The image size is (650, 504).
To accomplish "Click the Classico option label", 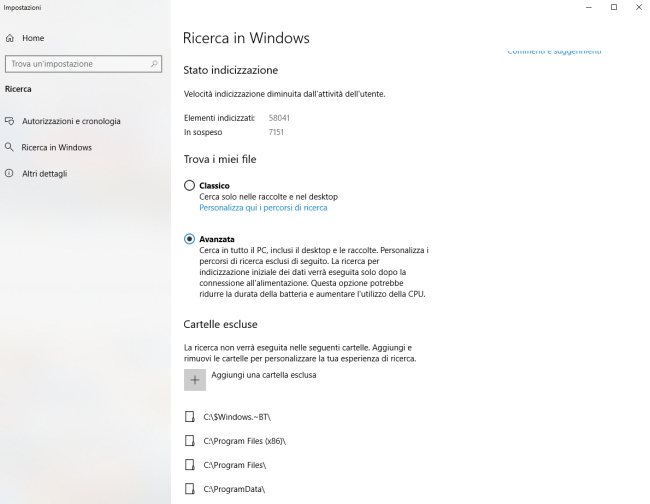I will point(214,185).
